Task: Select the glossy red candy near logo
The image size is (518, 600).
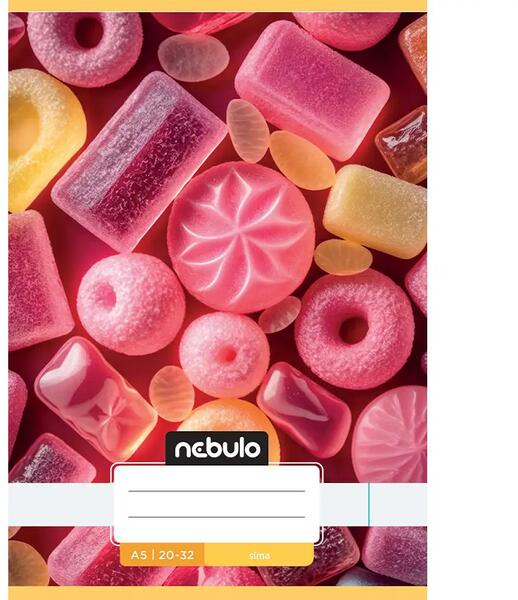Action: pos(304,409)
